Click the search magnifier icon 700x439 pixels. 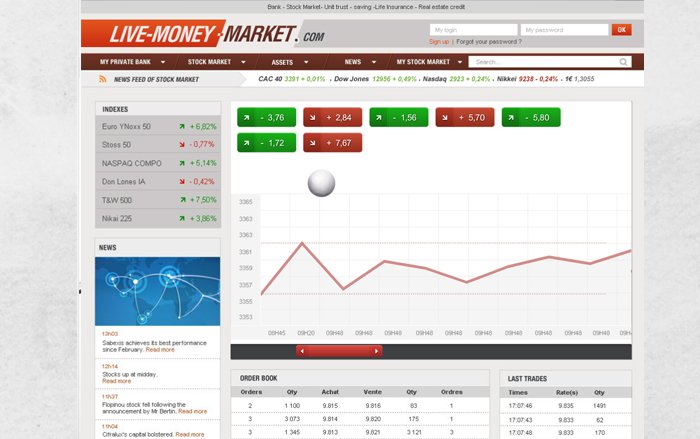[x=624, y=62]
